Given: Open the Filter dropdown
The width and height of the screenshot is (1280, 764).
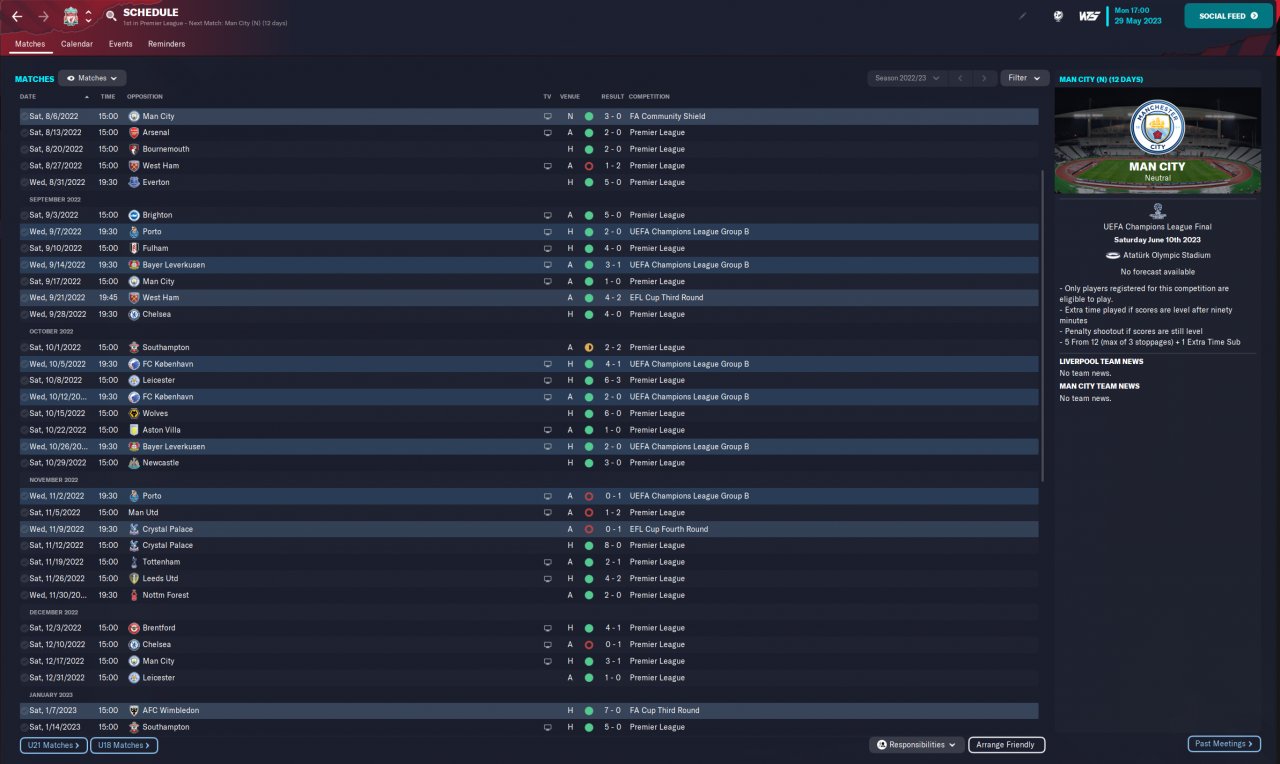Looking at the screenshot, I should click(1025, 78).
